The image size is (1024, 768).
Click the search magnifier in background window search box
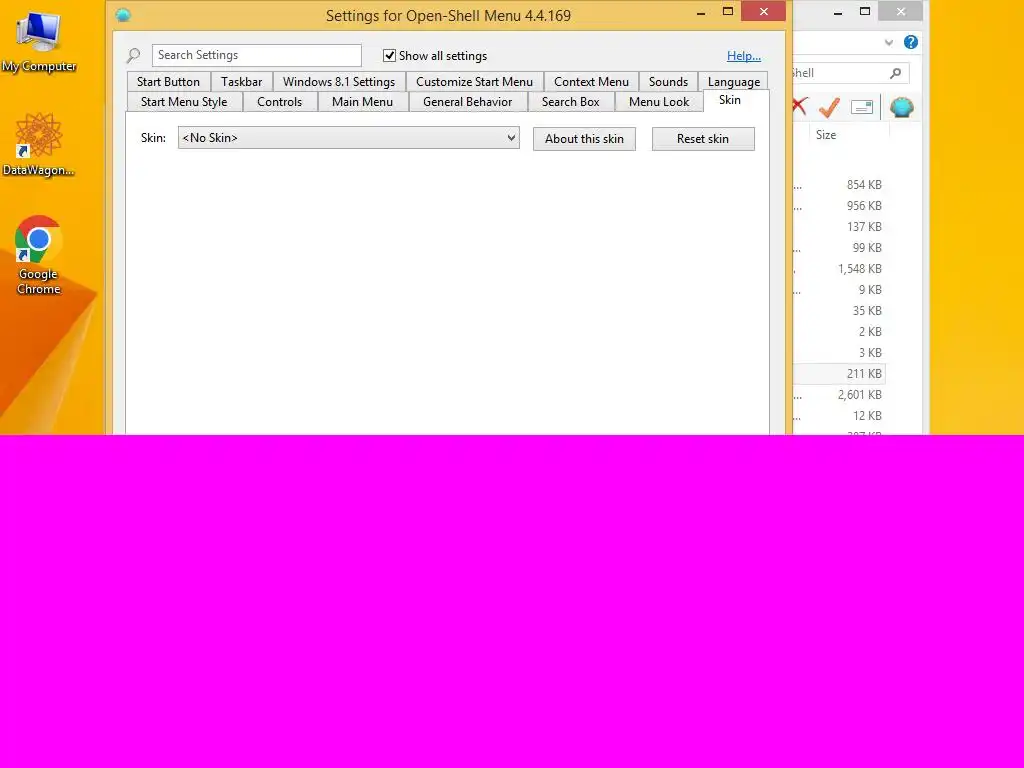tap(895, 73)
